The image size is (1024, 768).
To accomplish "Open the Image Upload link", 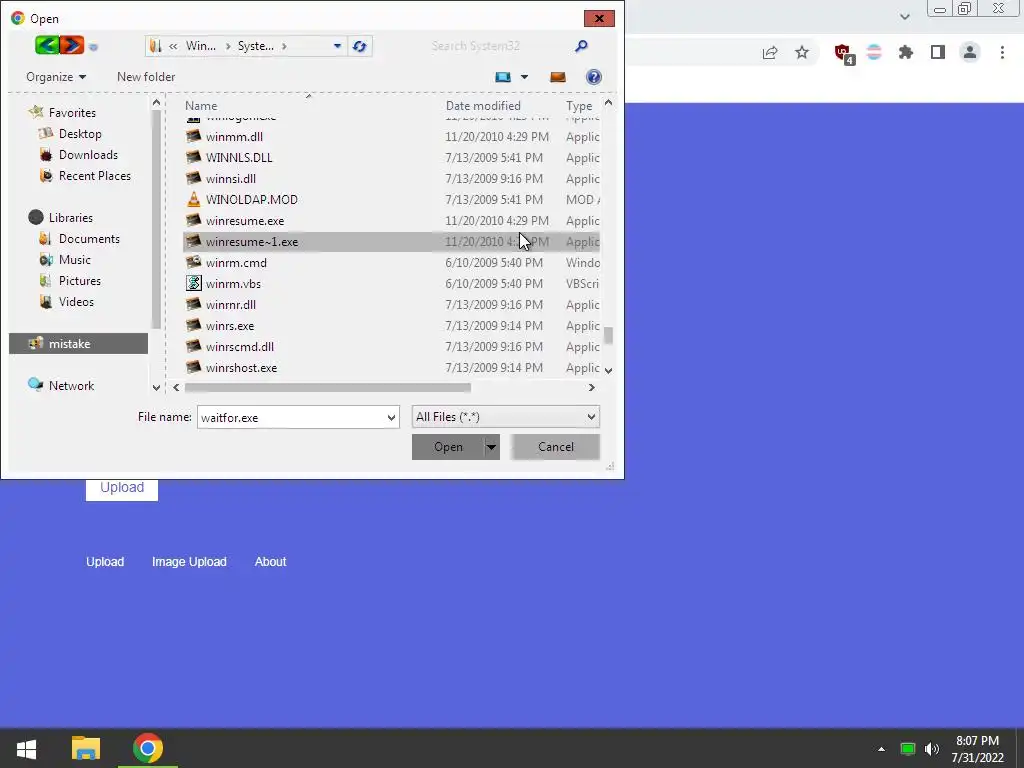I will tap(189, 562).
